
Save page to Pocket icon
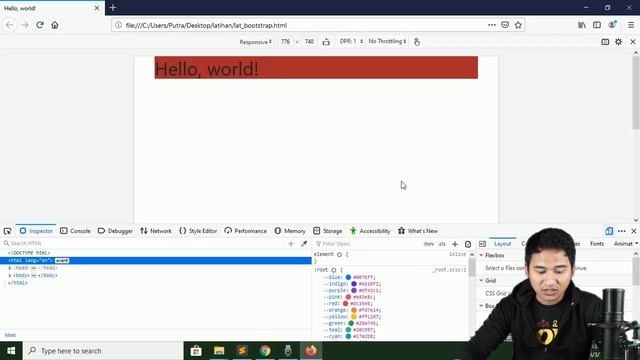[505, 25]
